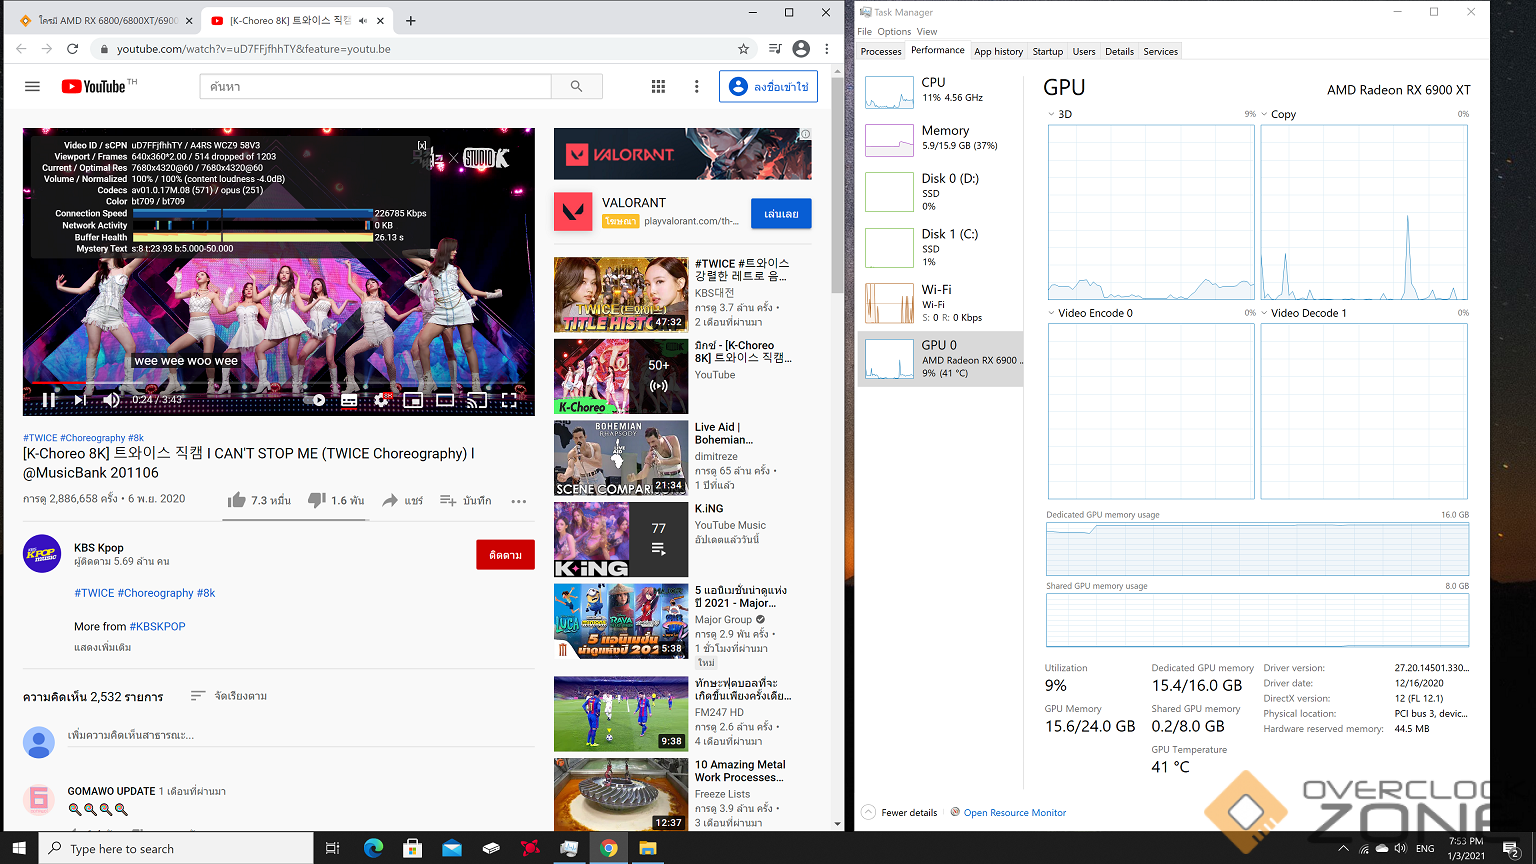Open the YouTube hamburger guide menu
This screenshot has height=864, width=1536.
32,87
